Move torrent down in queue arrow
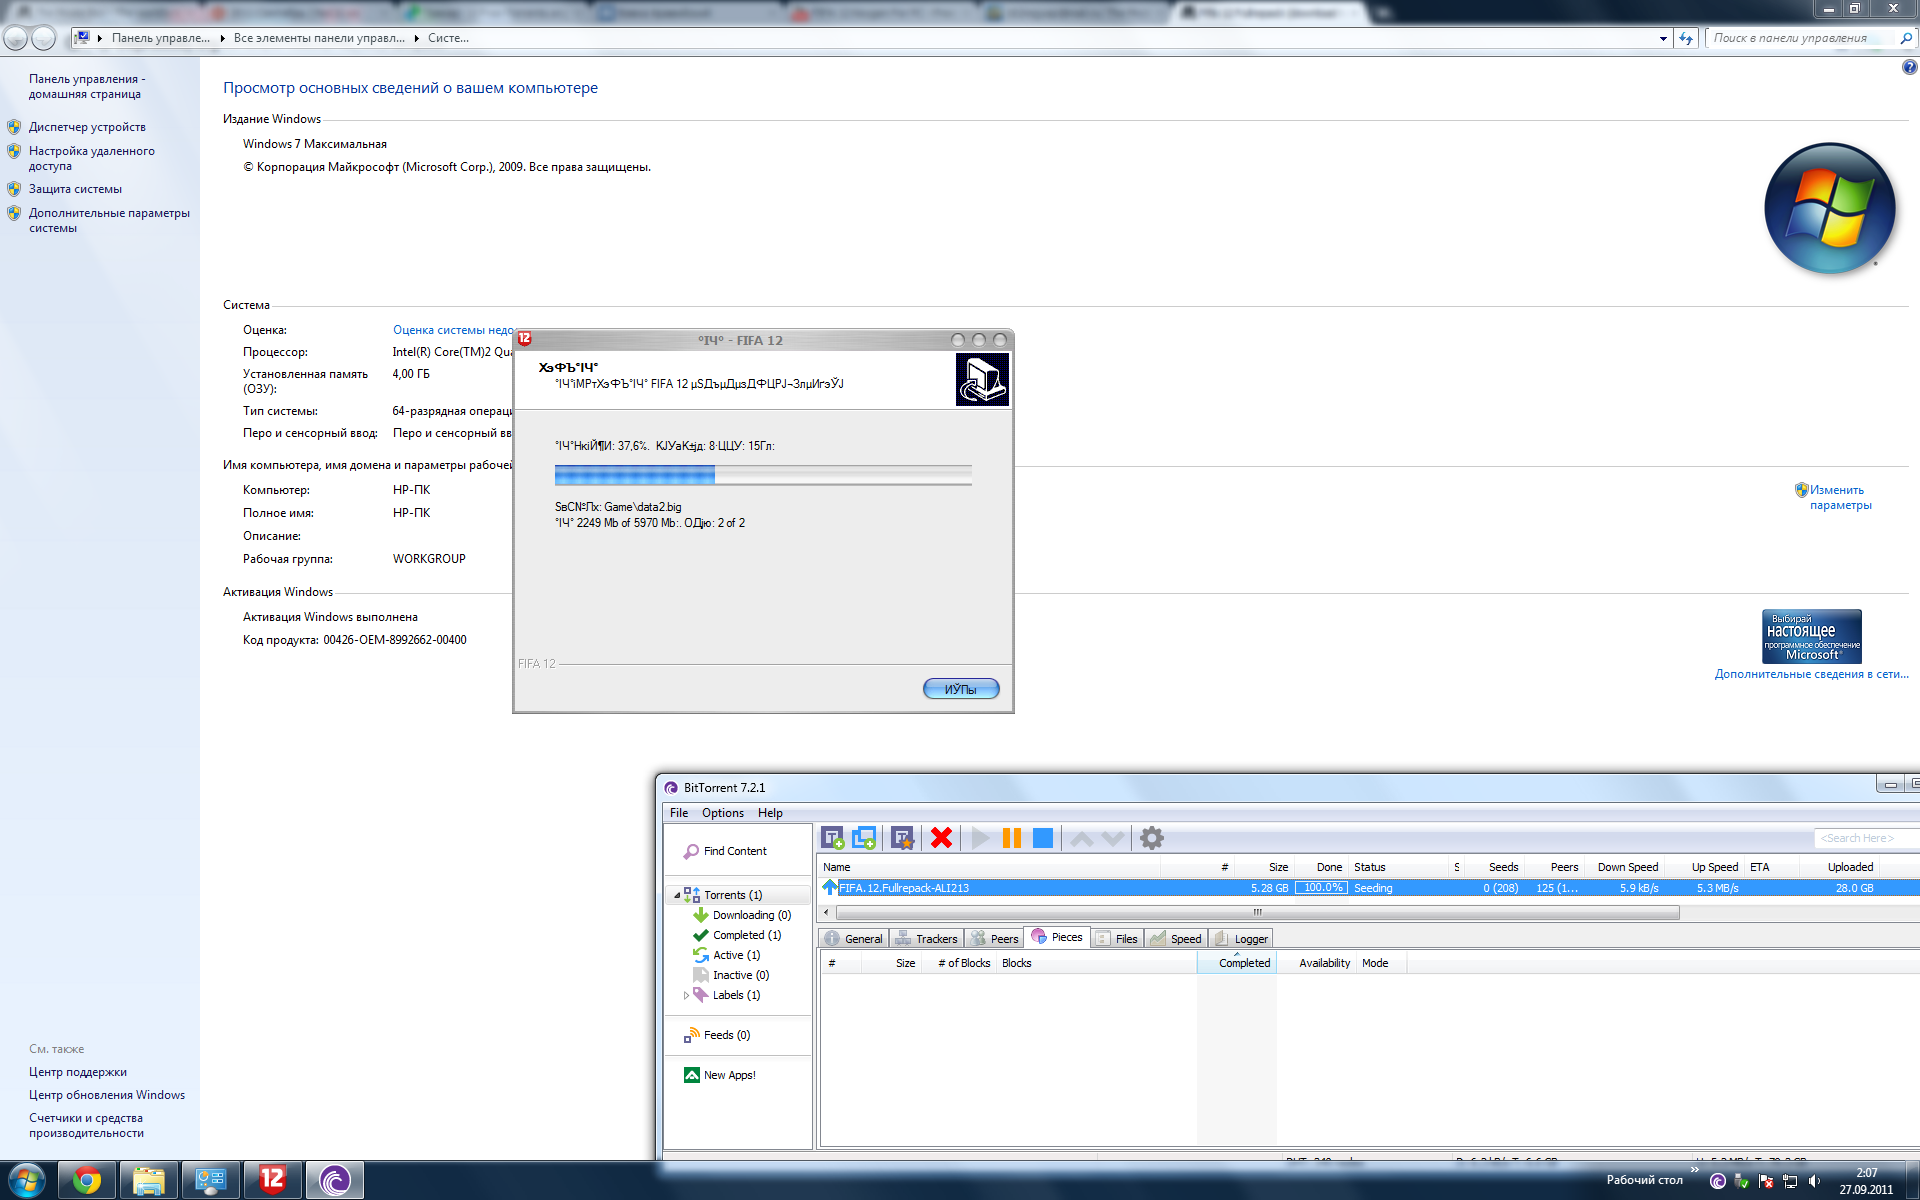1920x1200 pixels. tap(1113, 839)
